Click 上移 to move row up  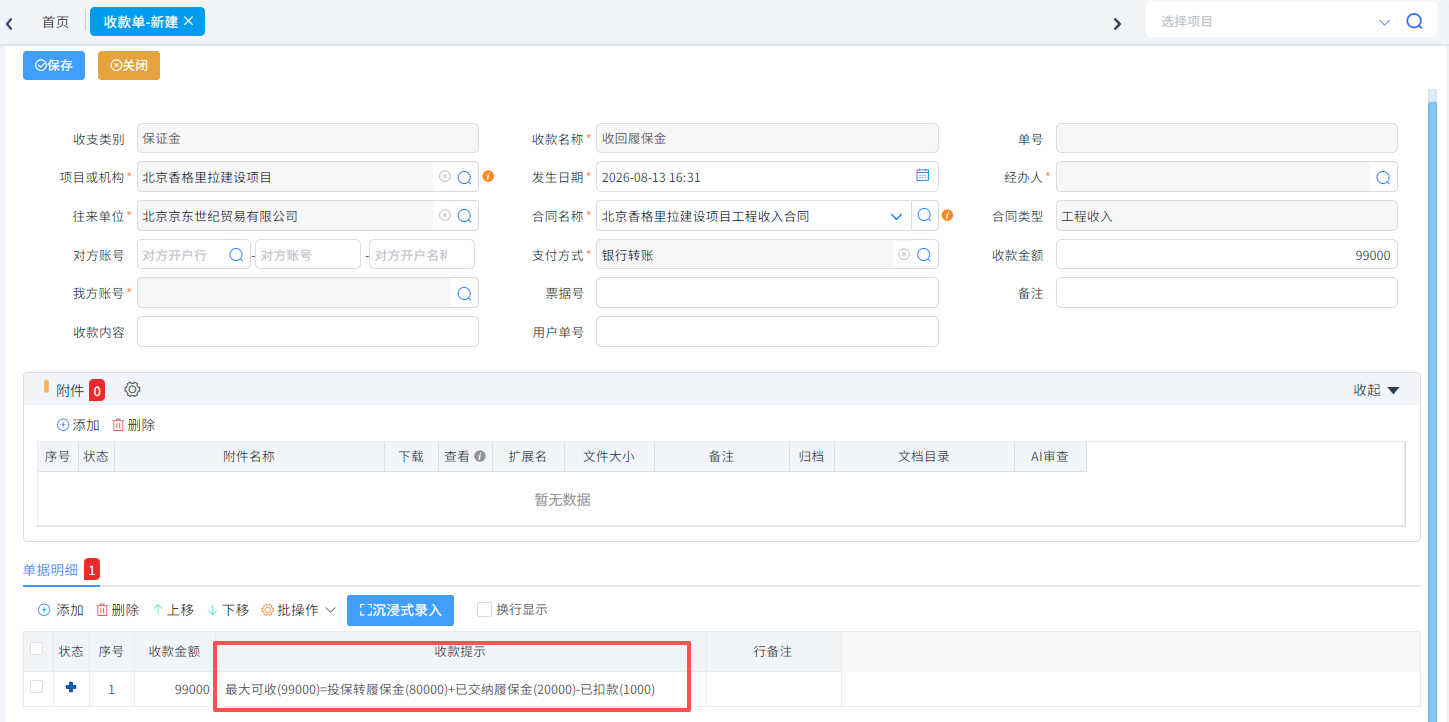click(173, 610)
